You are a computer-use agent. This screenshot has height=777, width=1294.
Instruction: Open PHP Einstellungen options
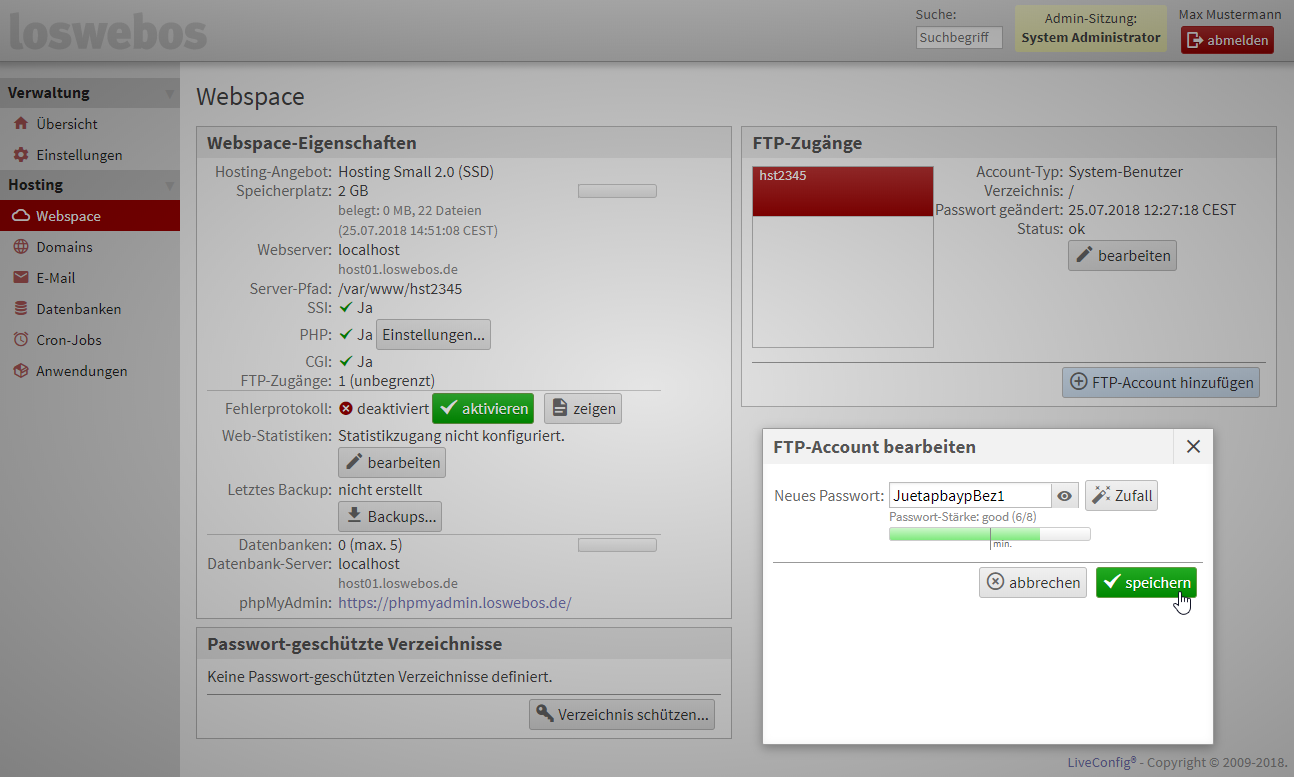coord(433,335)
